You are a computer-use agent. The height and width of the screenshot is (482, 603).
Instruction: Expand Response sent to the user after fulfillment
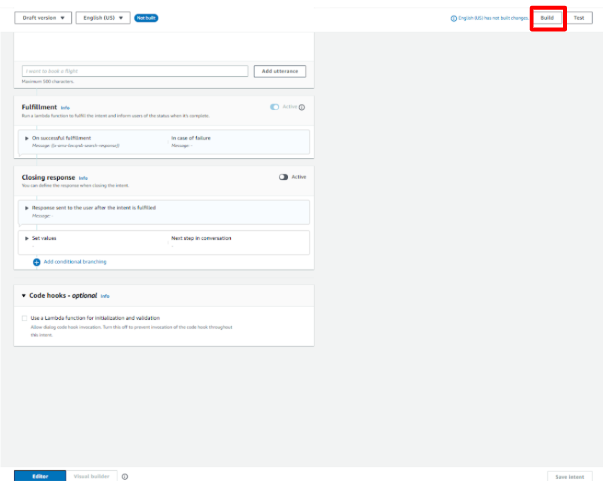point(27,208)
